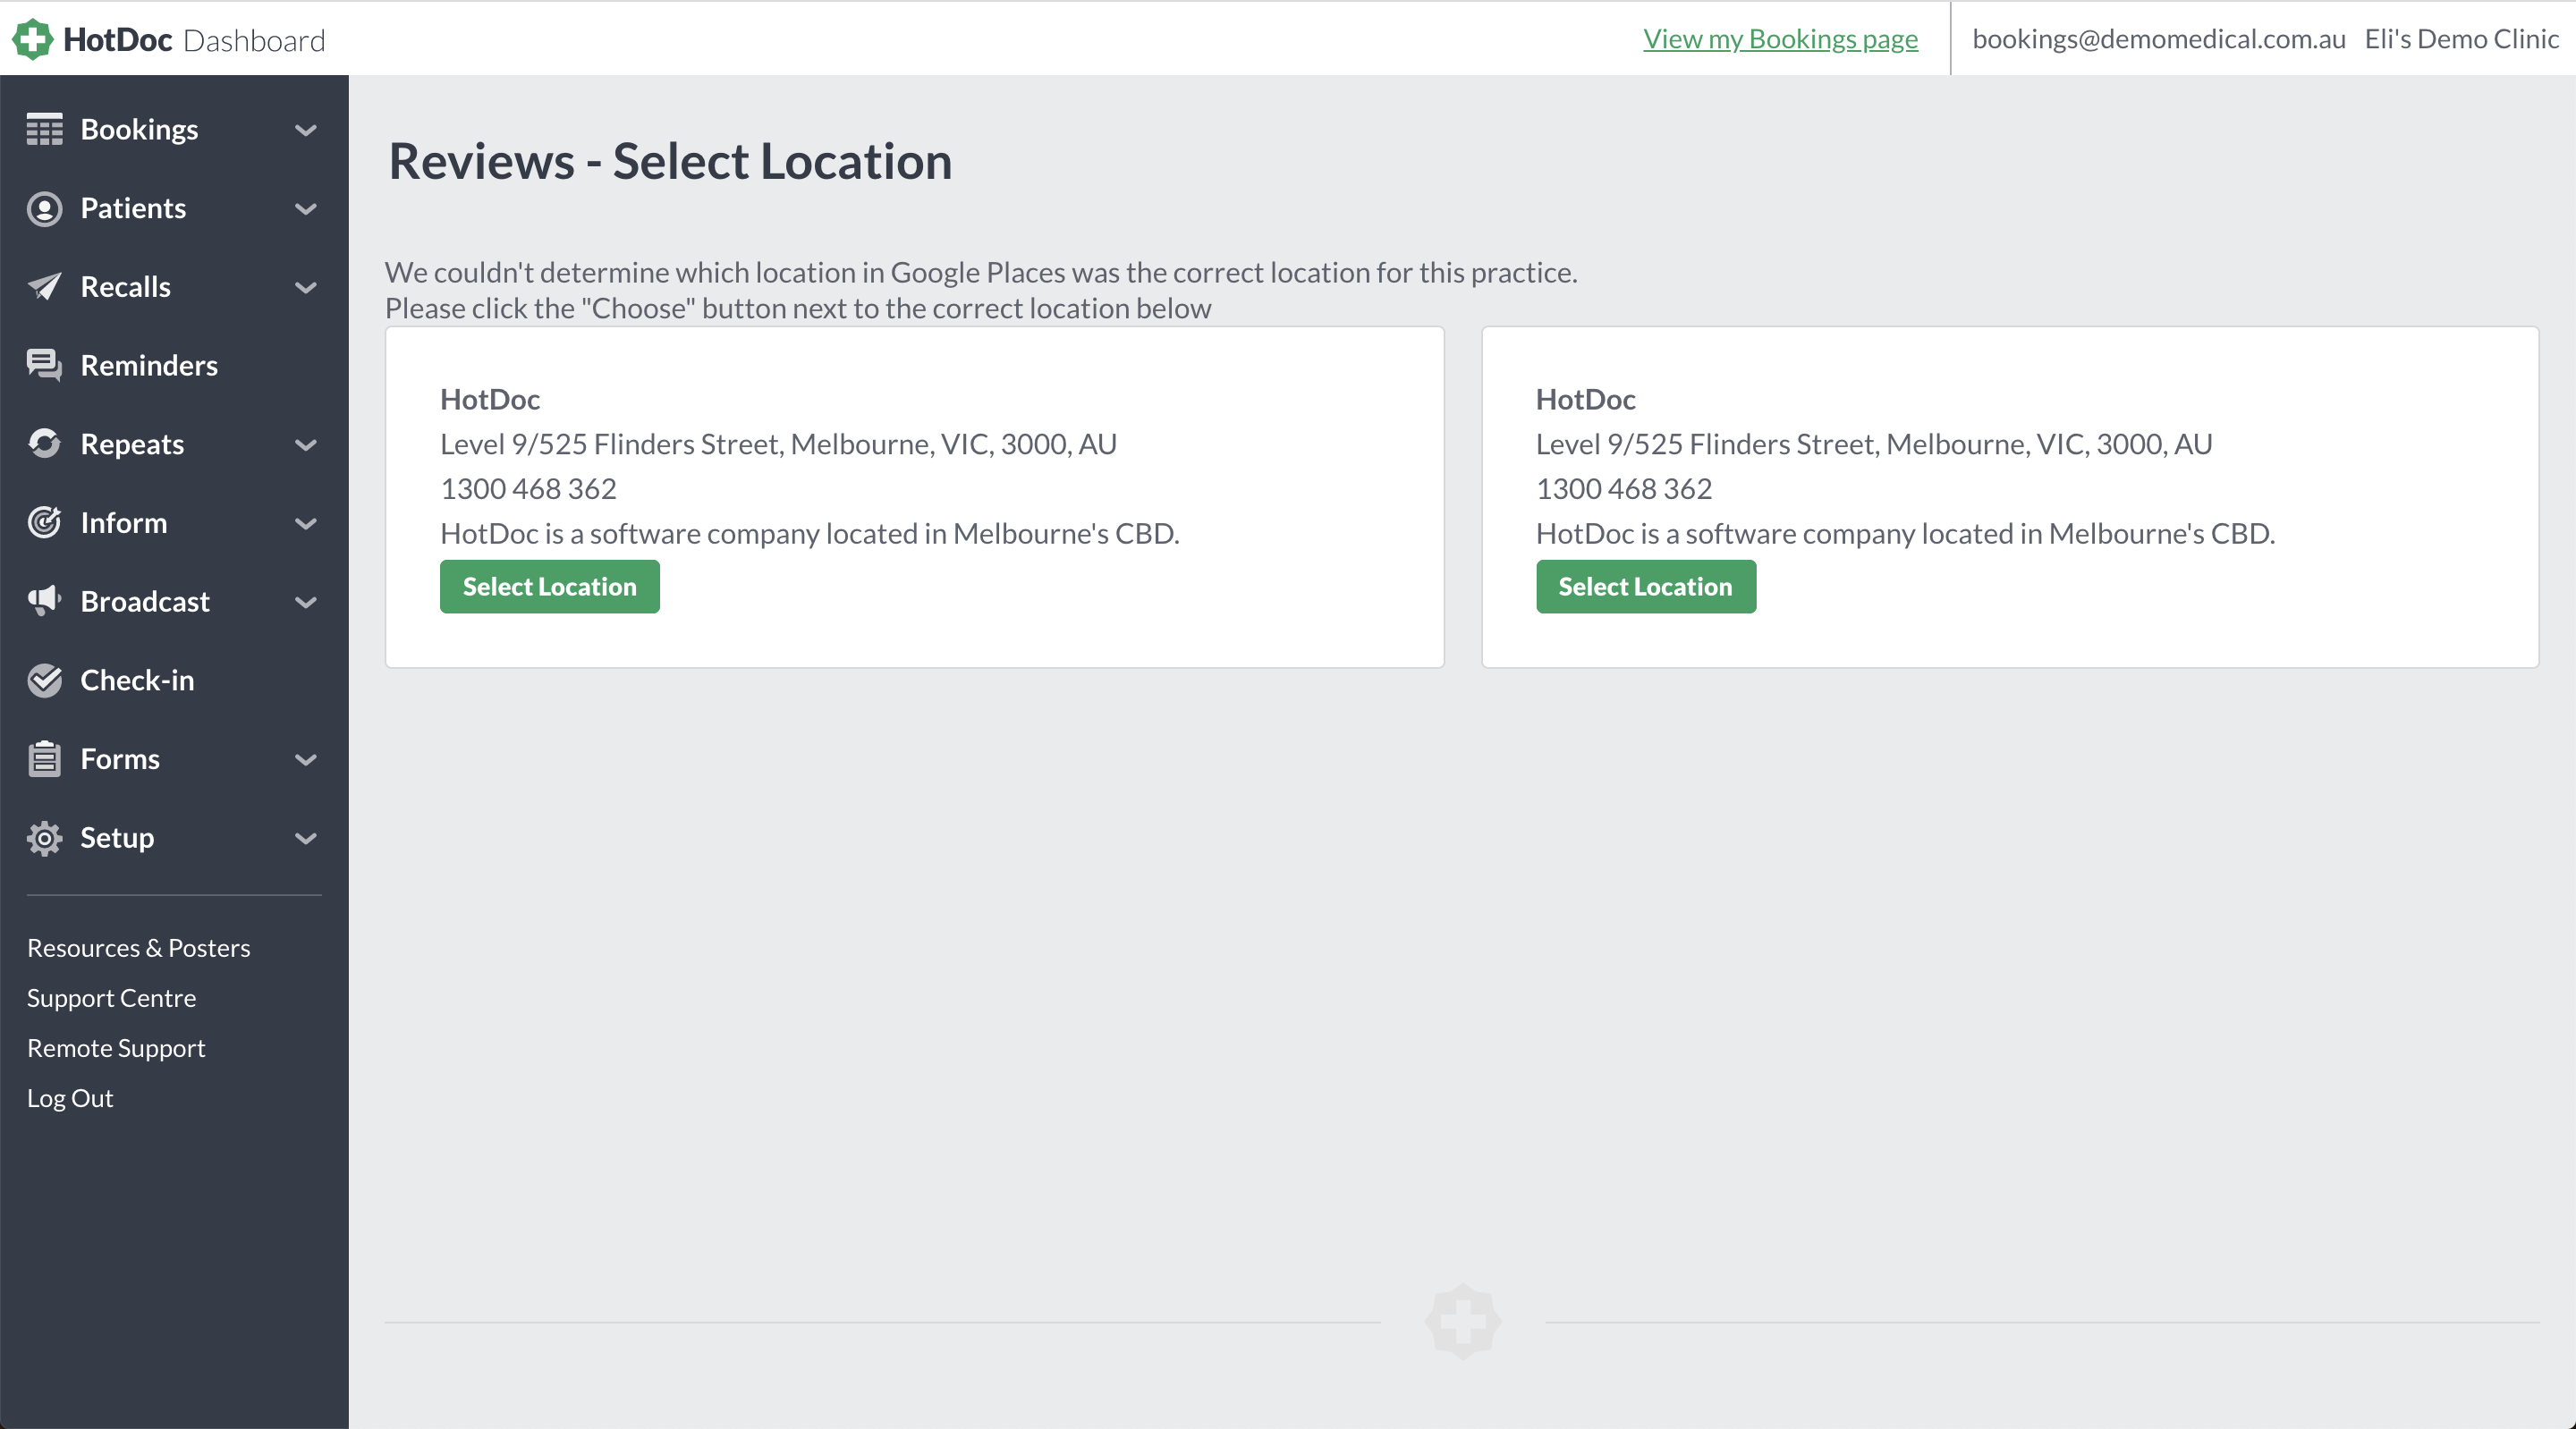
Task: Click the Reminders chat bubbles icon
Action: (44, 365)
